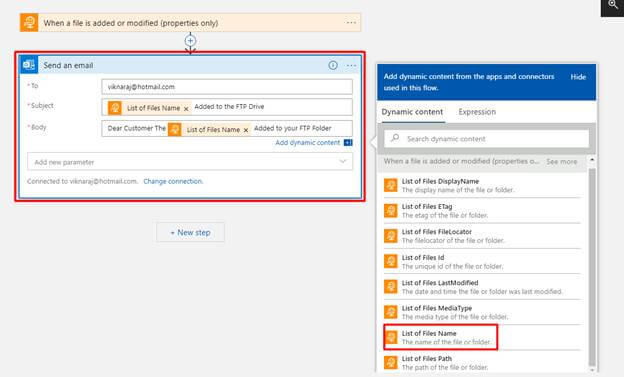Click the List of Files LastModified icon
The width and height of the screenshot is (624, 377).
391,287
